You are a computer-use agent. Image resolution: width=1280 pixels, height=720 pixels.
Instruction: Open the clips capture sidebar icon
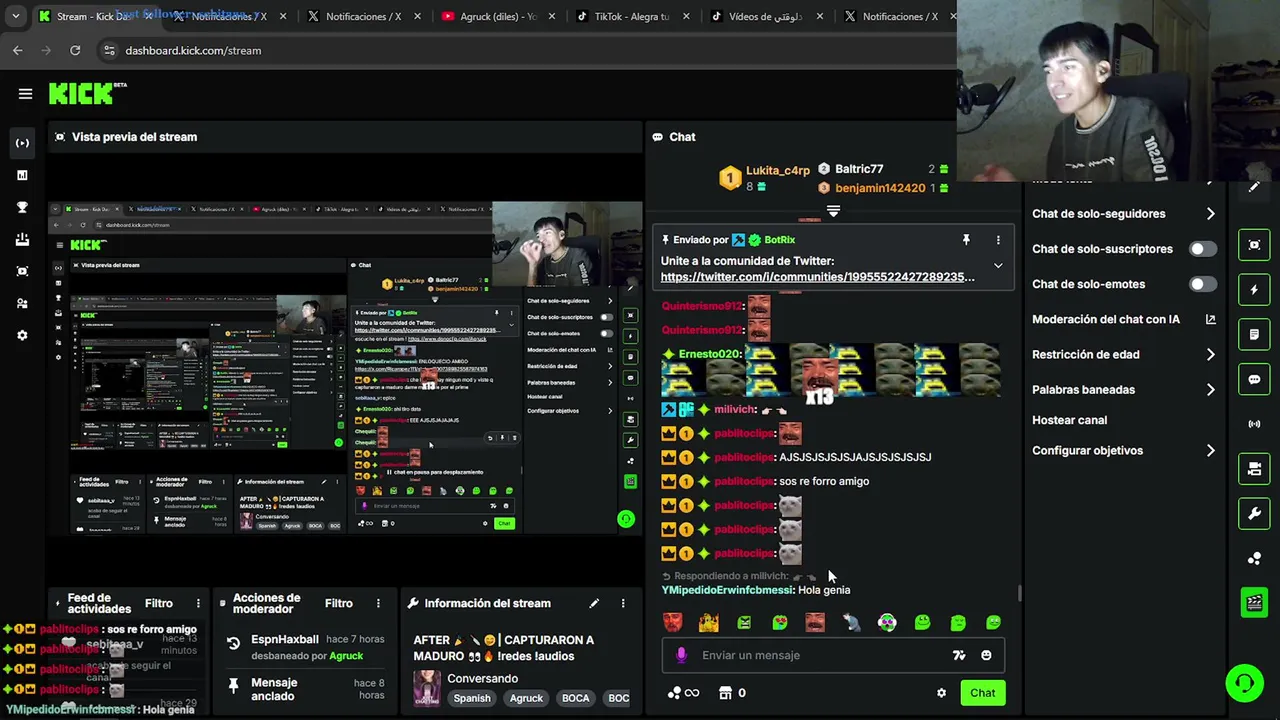coord(22,271)
